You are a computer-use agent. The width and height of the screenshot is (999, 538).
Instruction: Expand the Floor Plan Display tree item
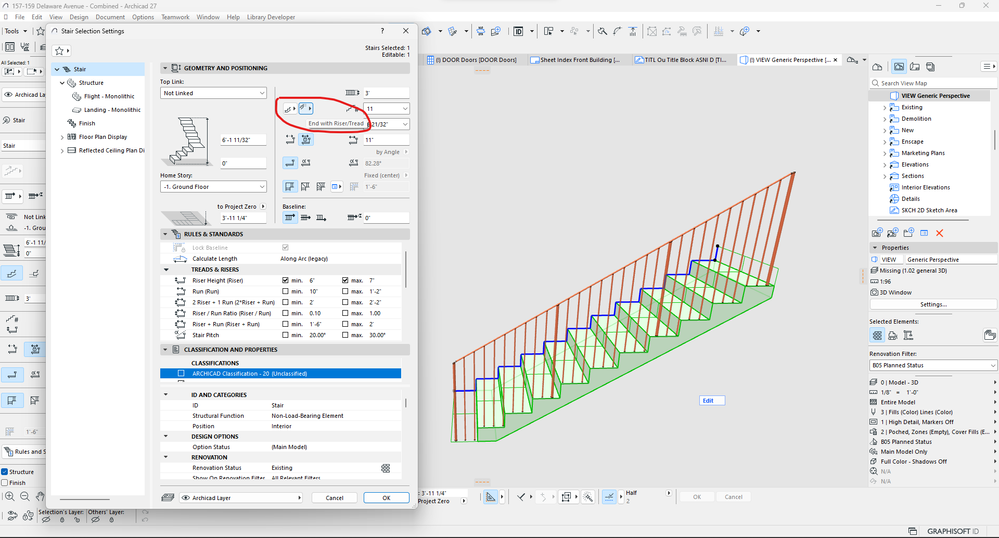pos(62,137)
